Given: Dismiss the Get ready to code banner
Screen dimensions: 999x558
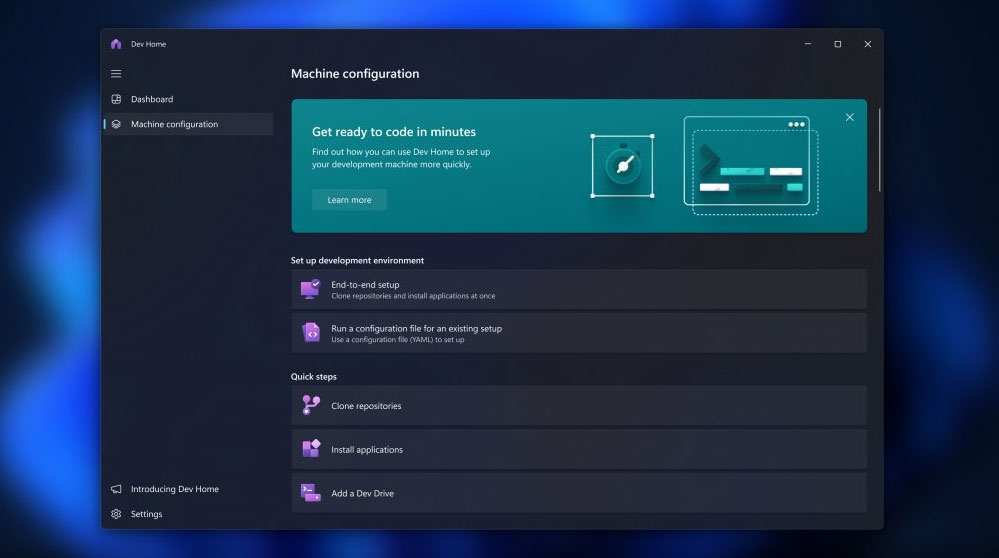Looking at the screenshot, I should (849, 117).
